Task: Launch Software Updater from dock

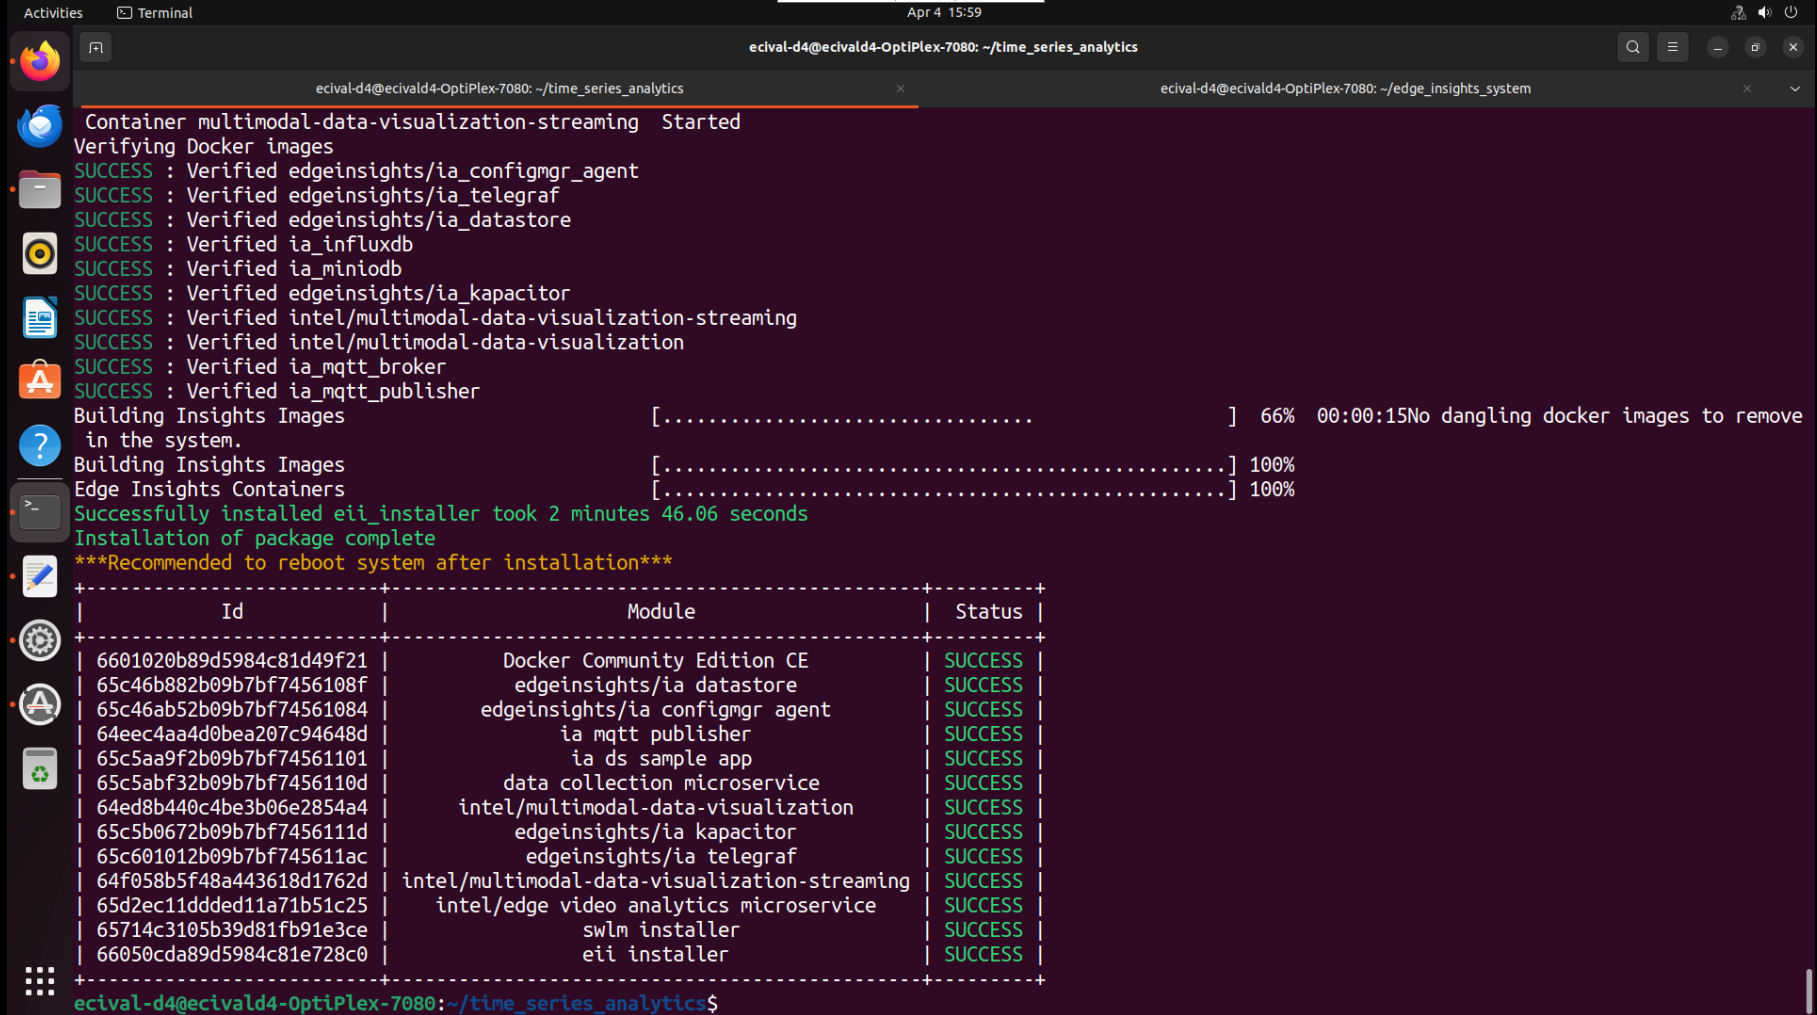Action: 40,705
